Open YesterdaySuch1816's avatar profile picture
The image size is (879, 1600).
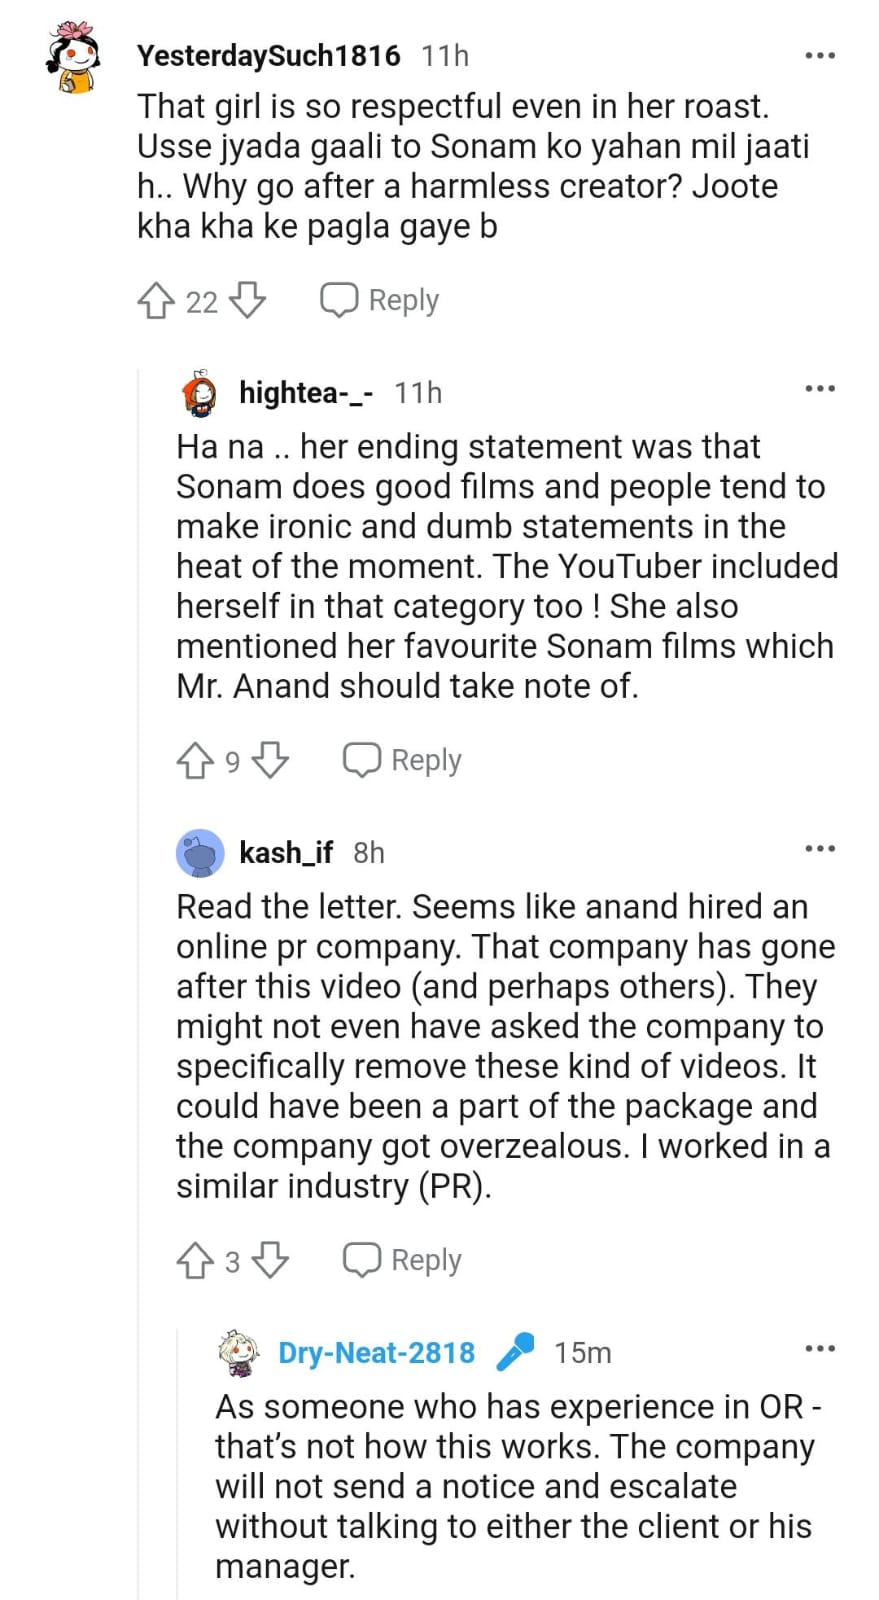click(x=74, y=59)
